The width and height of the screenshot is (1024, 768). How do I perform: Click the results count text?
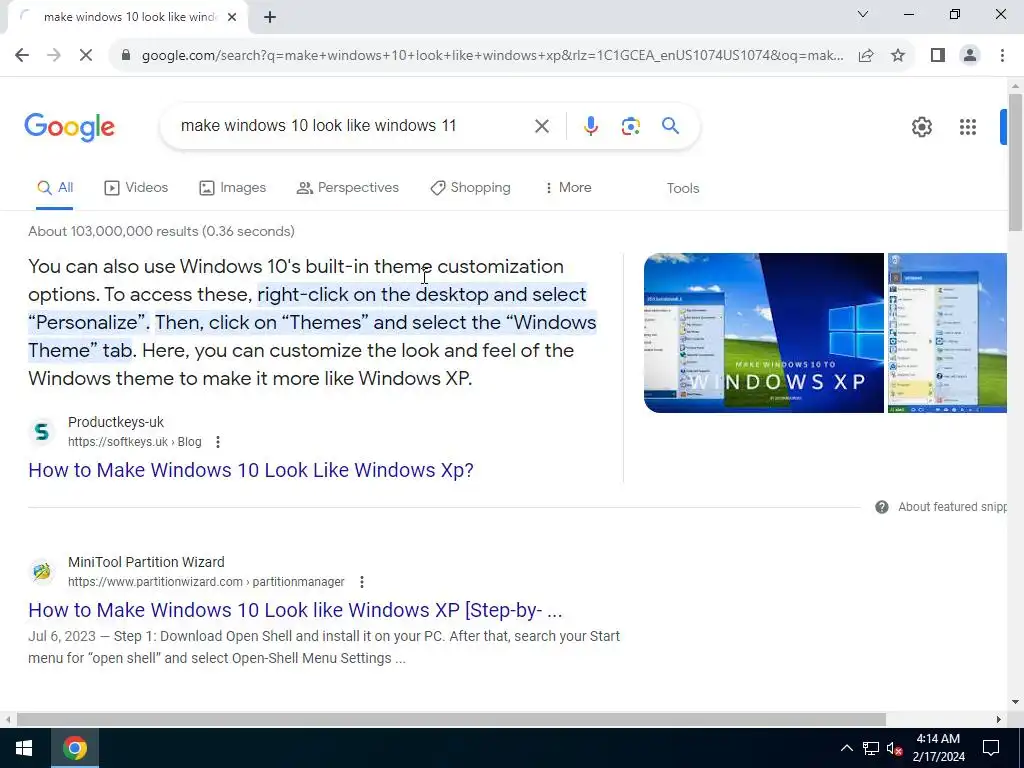tap(161, 231)
